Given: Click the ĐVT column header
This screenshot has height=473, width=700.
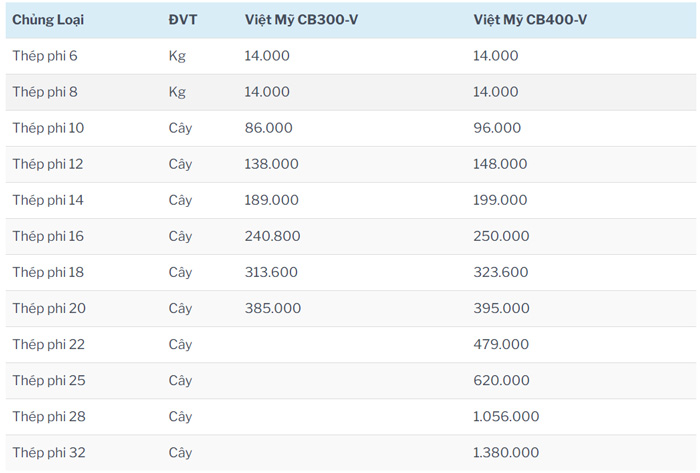Looking at the screenshot, I should point(181,20).
